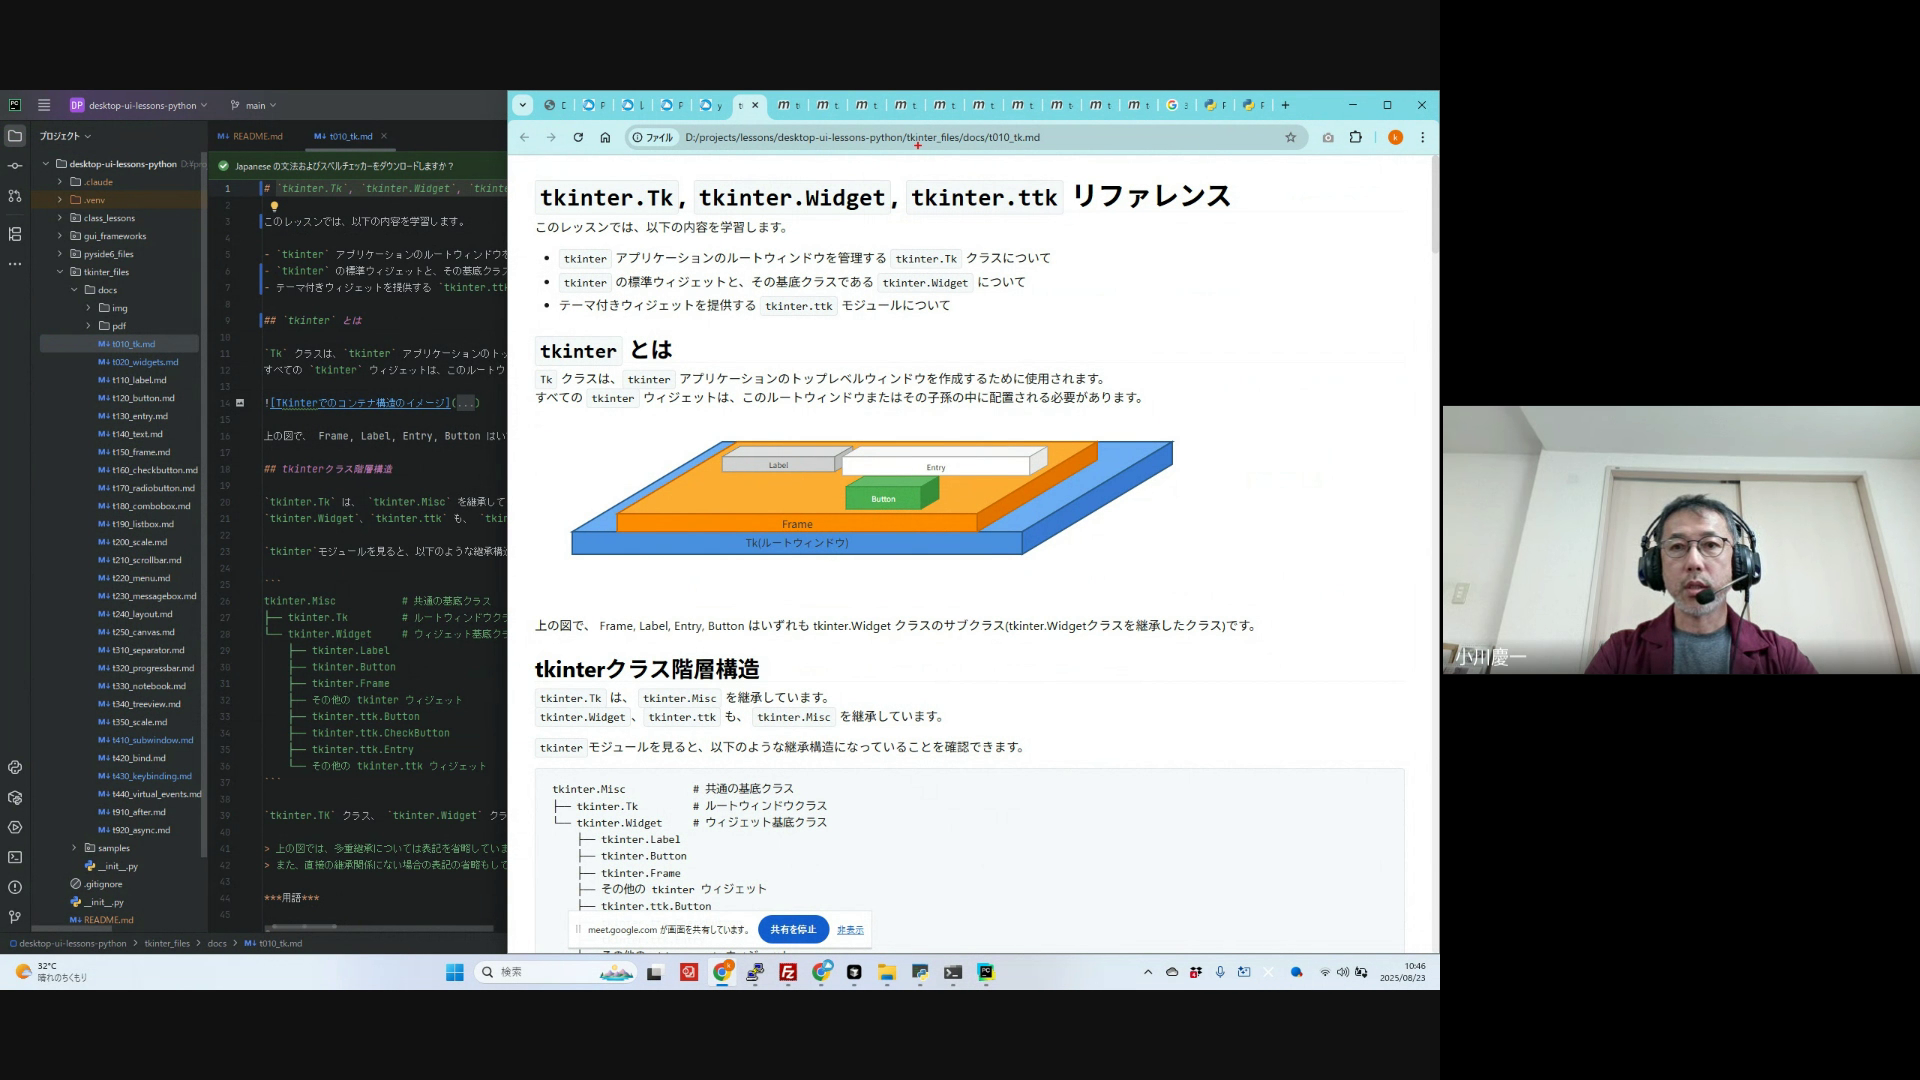Open the browser extensions puzzle icon
The image size is (1920, 1080).
1356,137
